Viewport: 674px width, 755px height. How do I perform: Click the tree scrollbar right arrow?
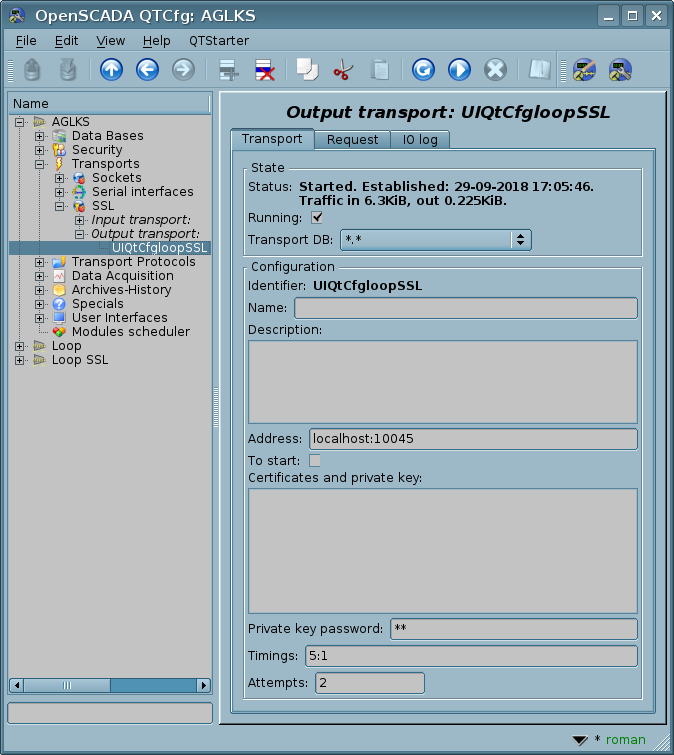click(204, 685)
